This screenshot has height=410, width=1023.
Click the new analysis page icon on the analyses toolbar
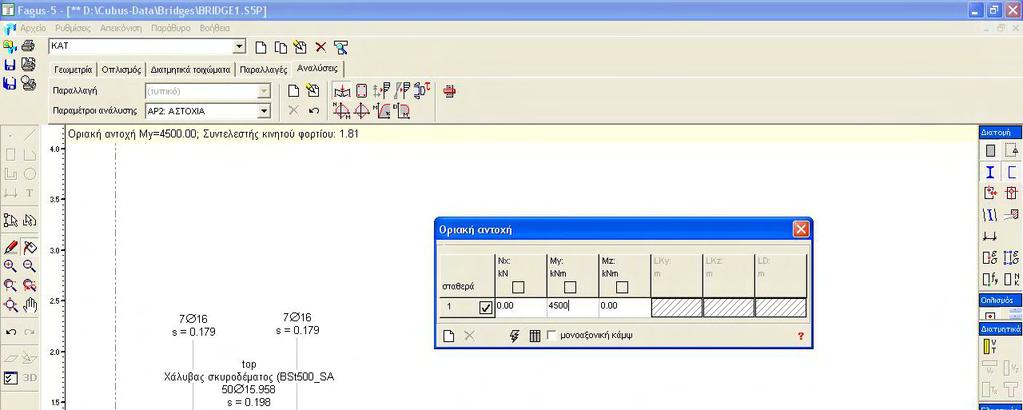(294, 91)
